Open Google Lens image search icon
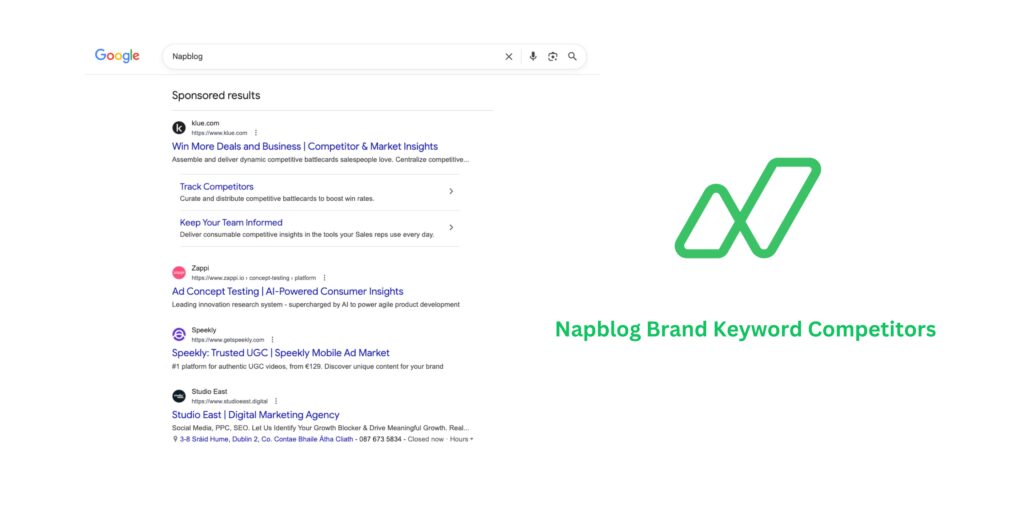 click(x=552, y=57)
